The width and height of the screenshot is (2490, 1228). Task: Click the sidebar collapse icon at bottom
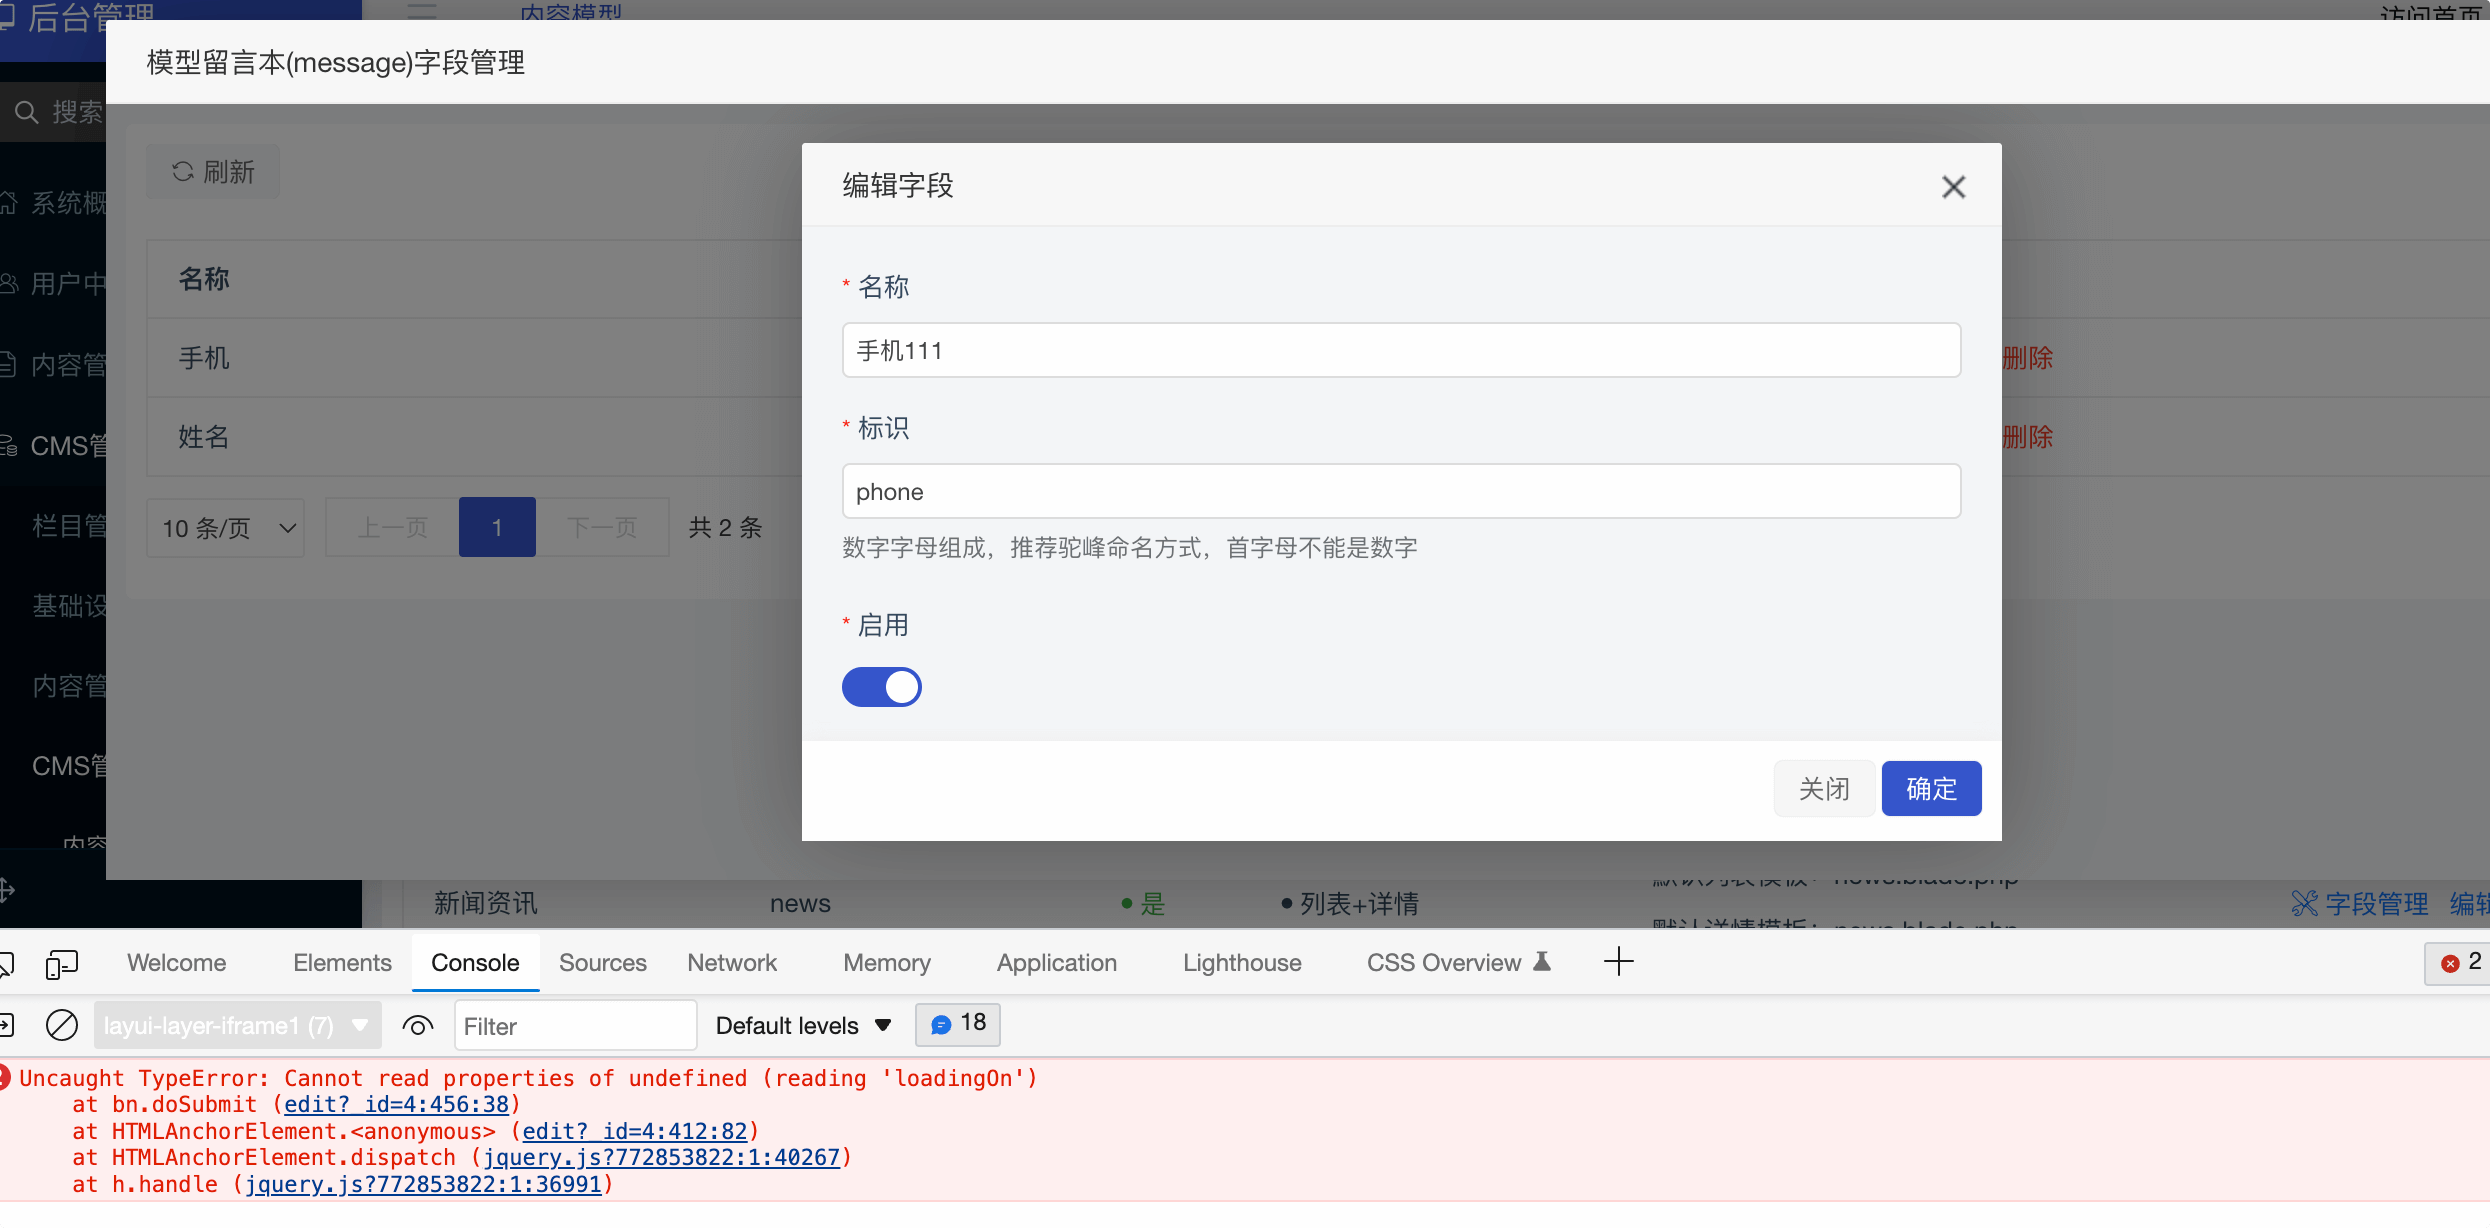coord(6,889)
